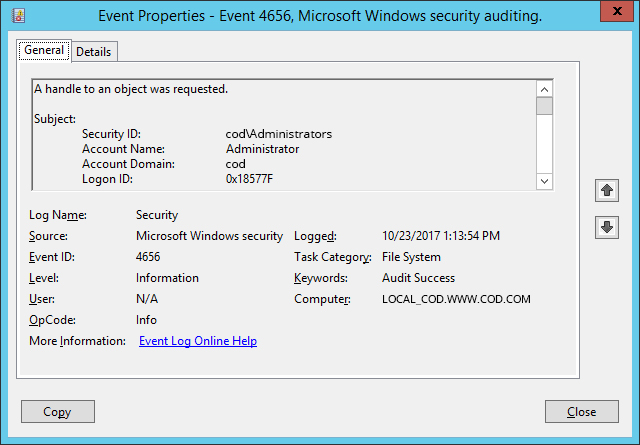The width and height of the screenshot is (640, 445).
Task: Click the 'Microsoft Windows security' source value
Action: pos(209,236)
